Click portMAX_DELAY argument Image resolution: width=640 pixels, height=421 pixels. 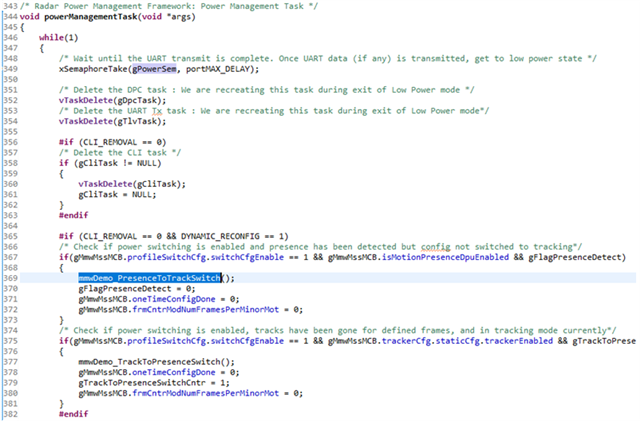click(x=217, y=69)
